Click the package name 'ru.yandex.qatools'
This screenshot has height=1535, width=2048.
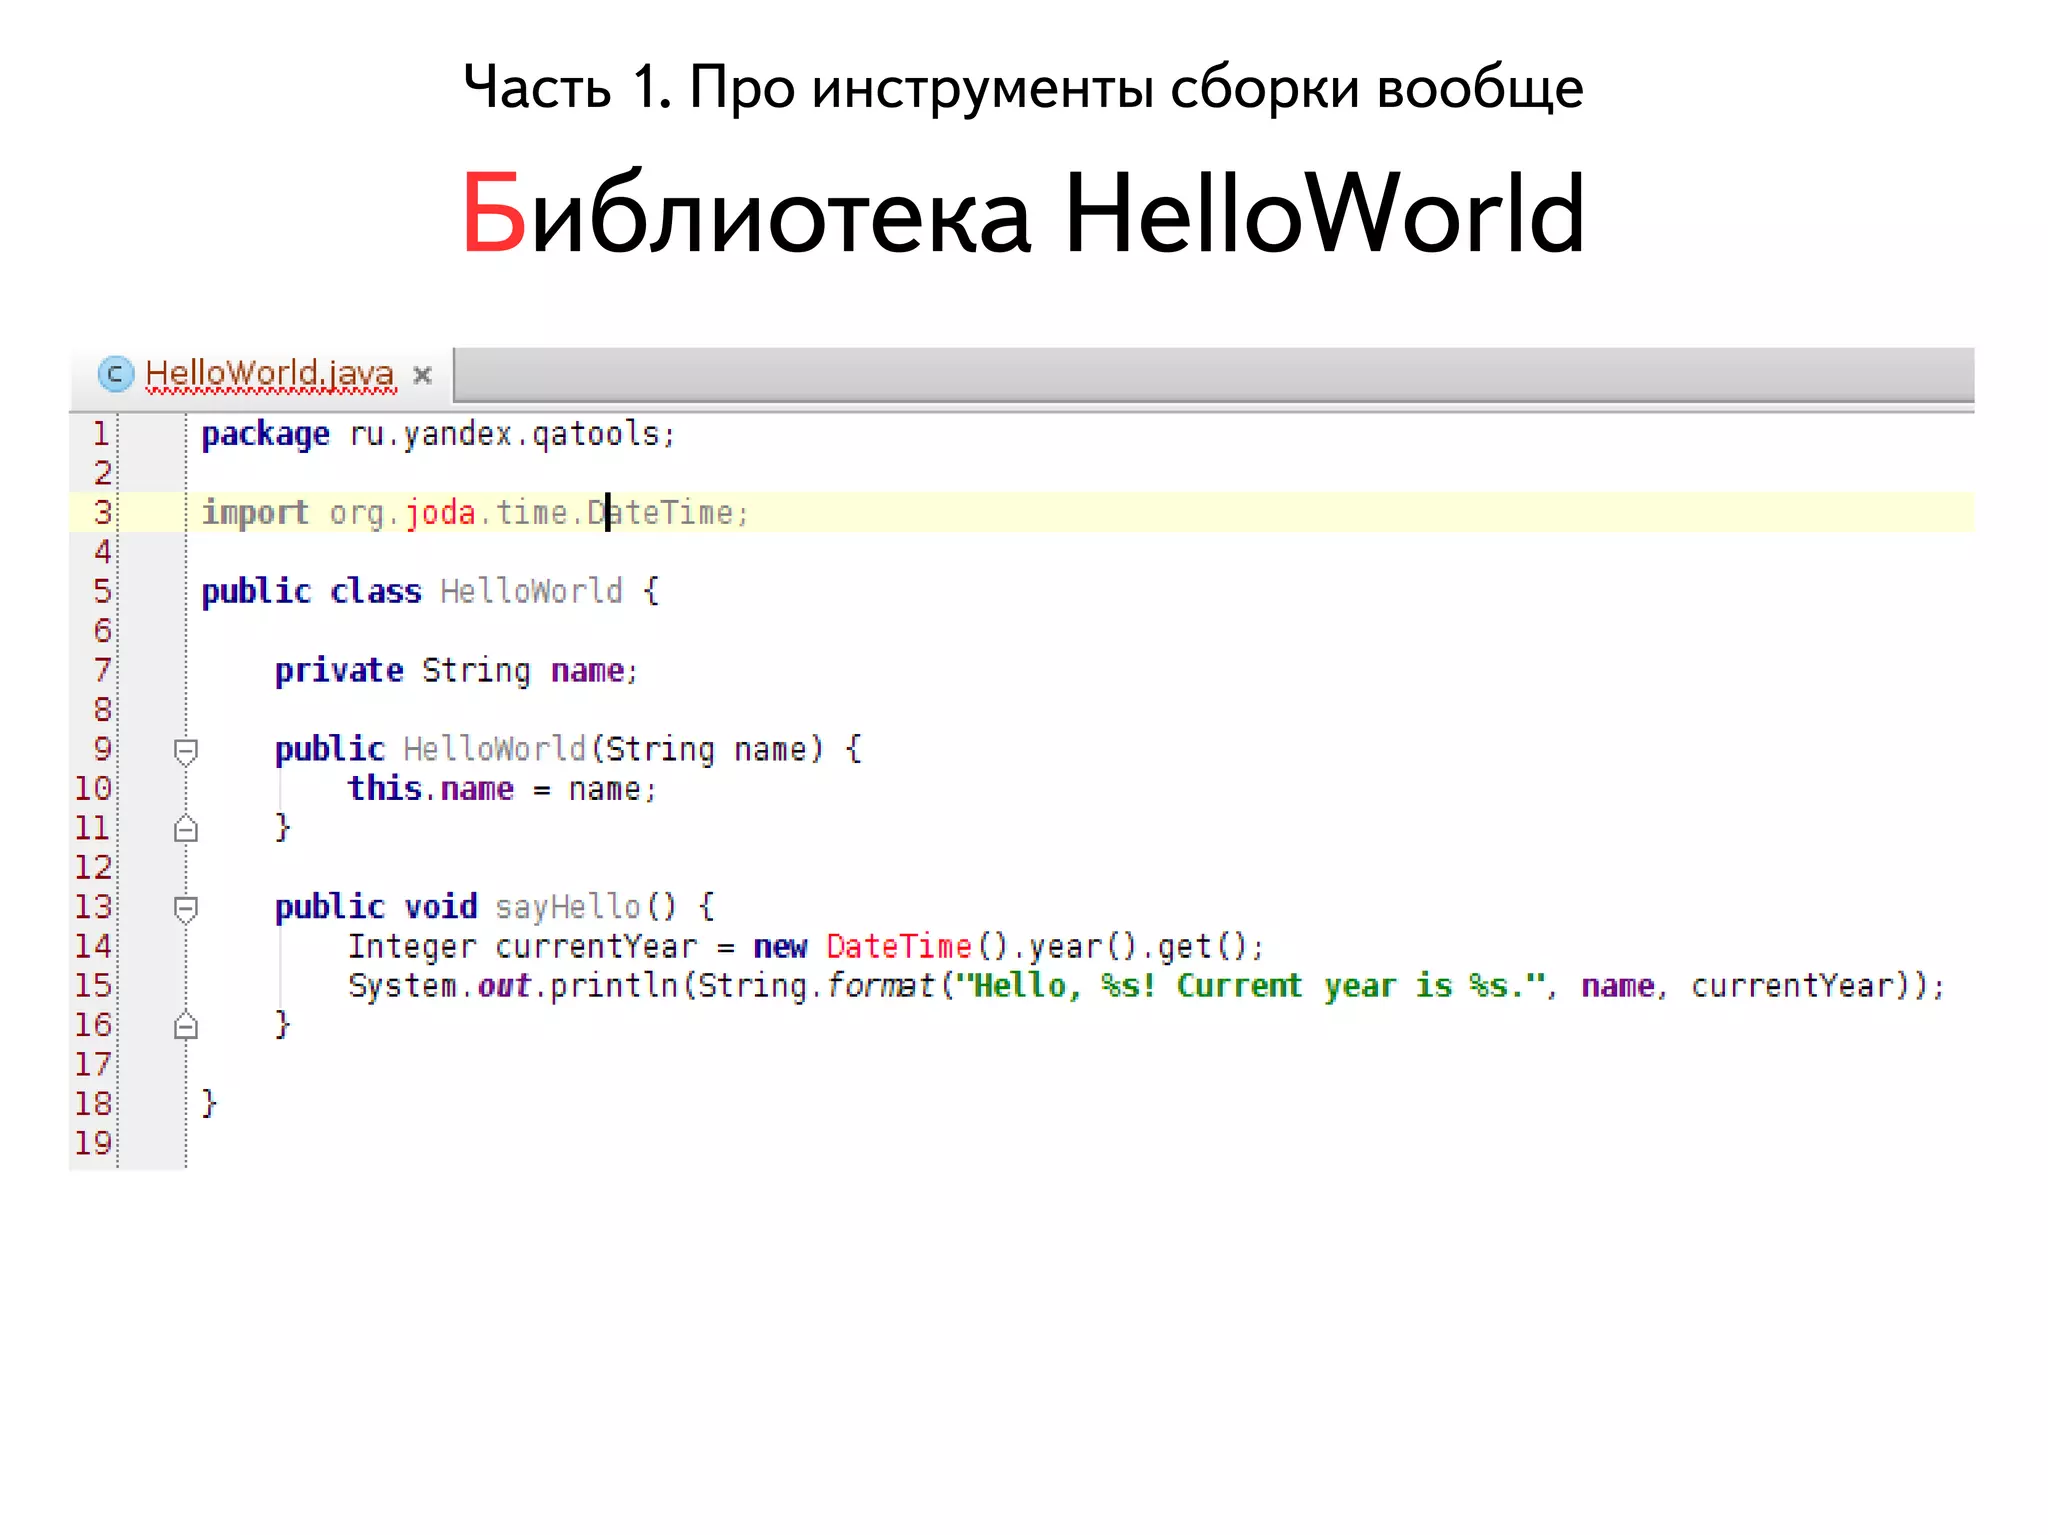[504, 435]
